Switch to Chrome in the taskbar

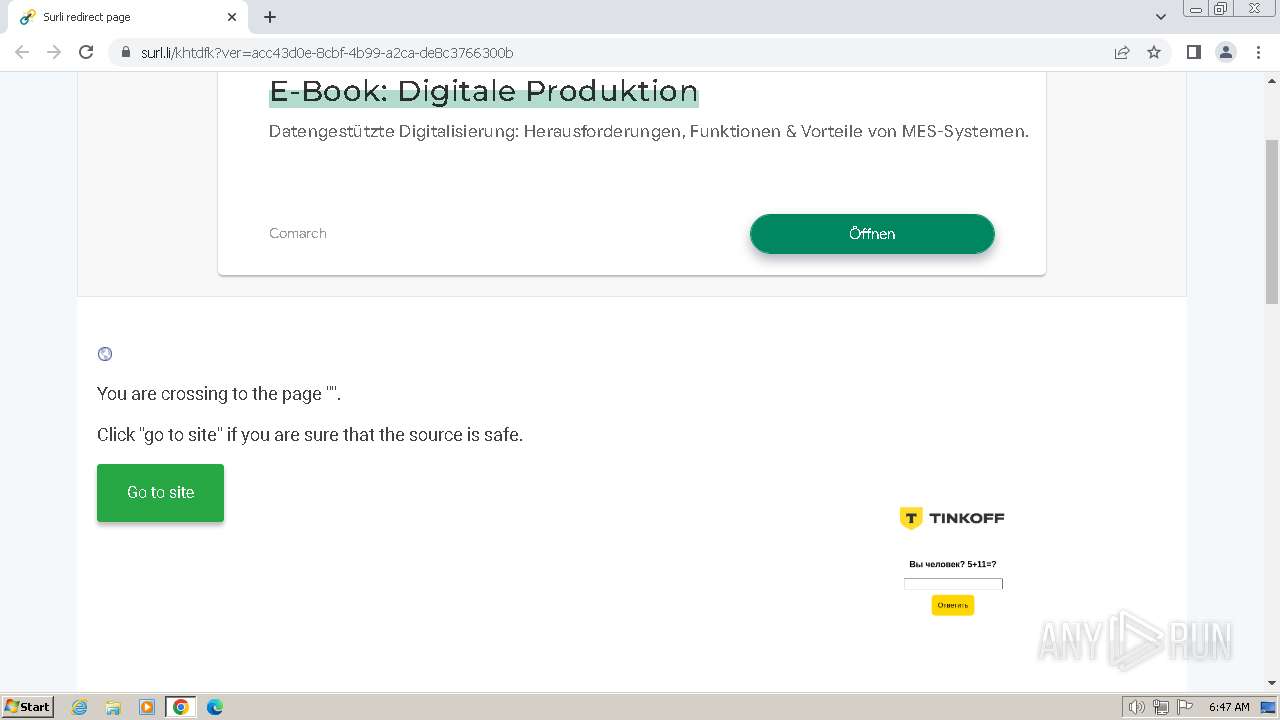click(181, 707)
